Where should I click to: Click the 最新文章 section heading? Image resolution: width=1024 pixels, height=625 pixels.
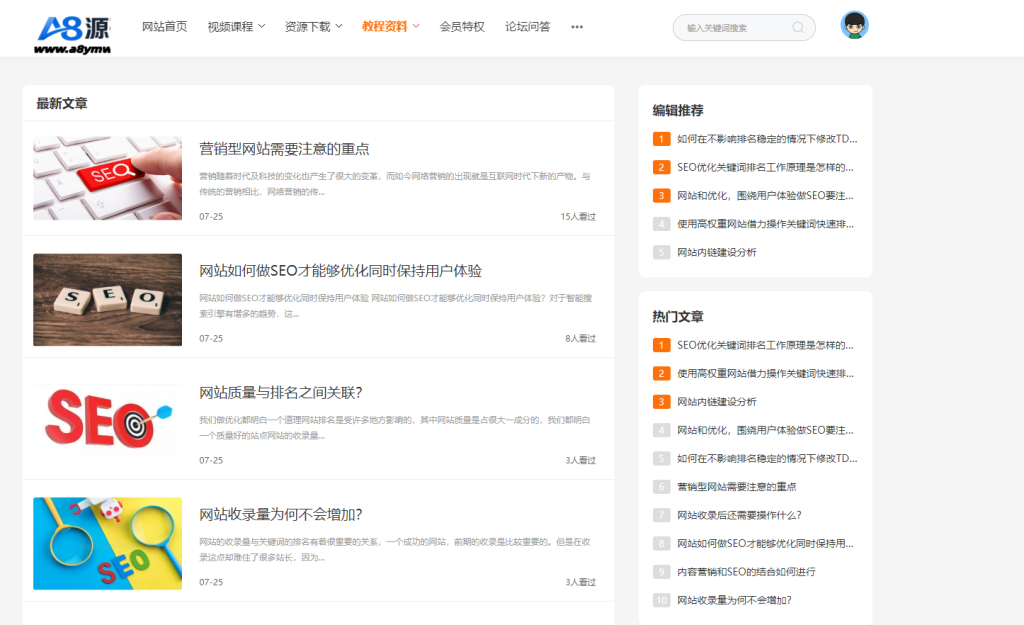(x=61, y=103)
